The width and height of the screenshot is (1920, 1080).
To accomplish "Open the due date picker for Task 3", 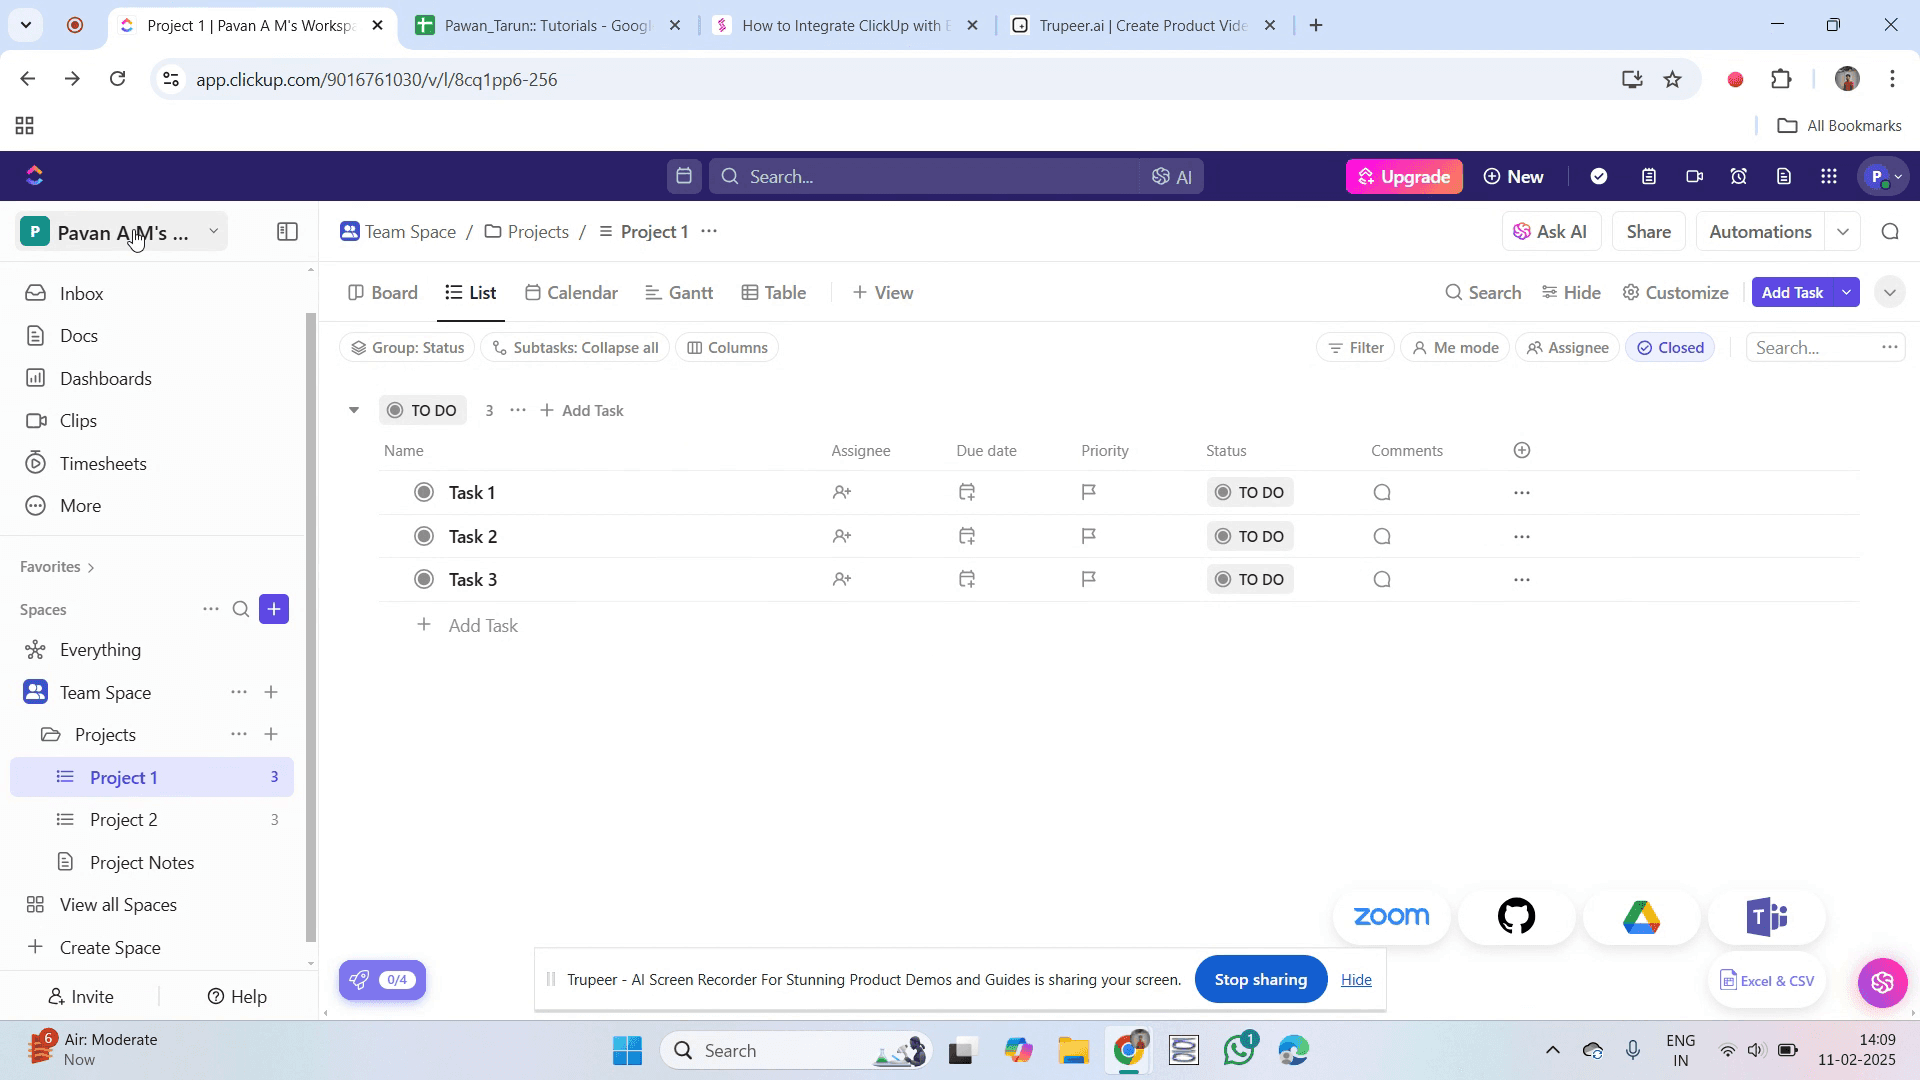I will (x=967, y=580).
